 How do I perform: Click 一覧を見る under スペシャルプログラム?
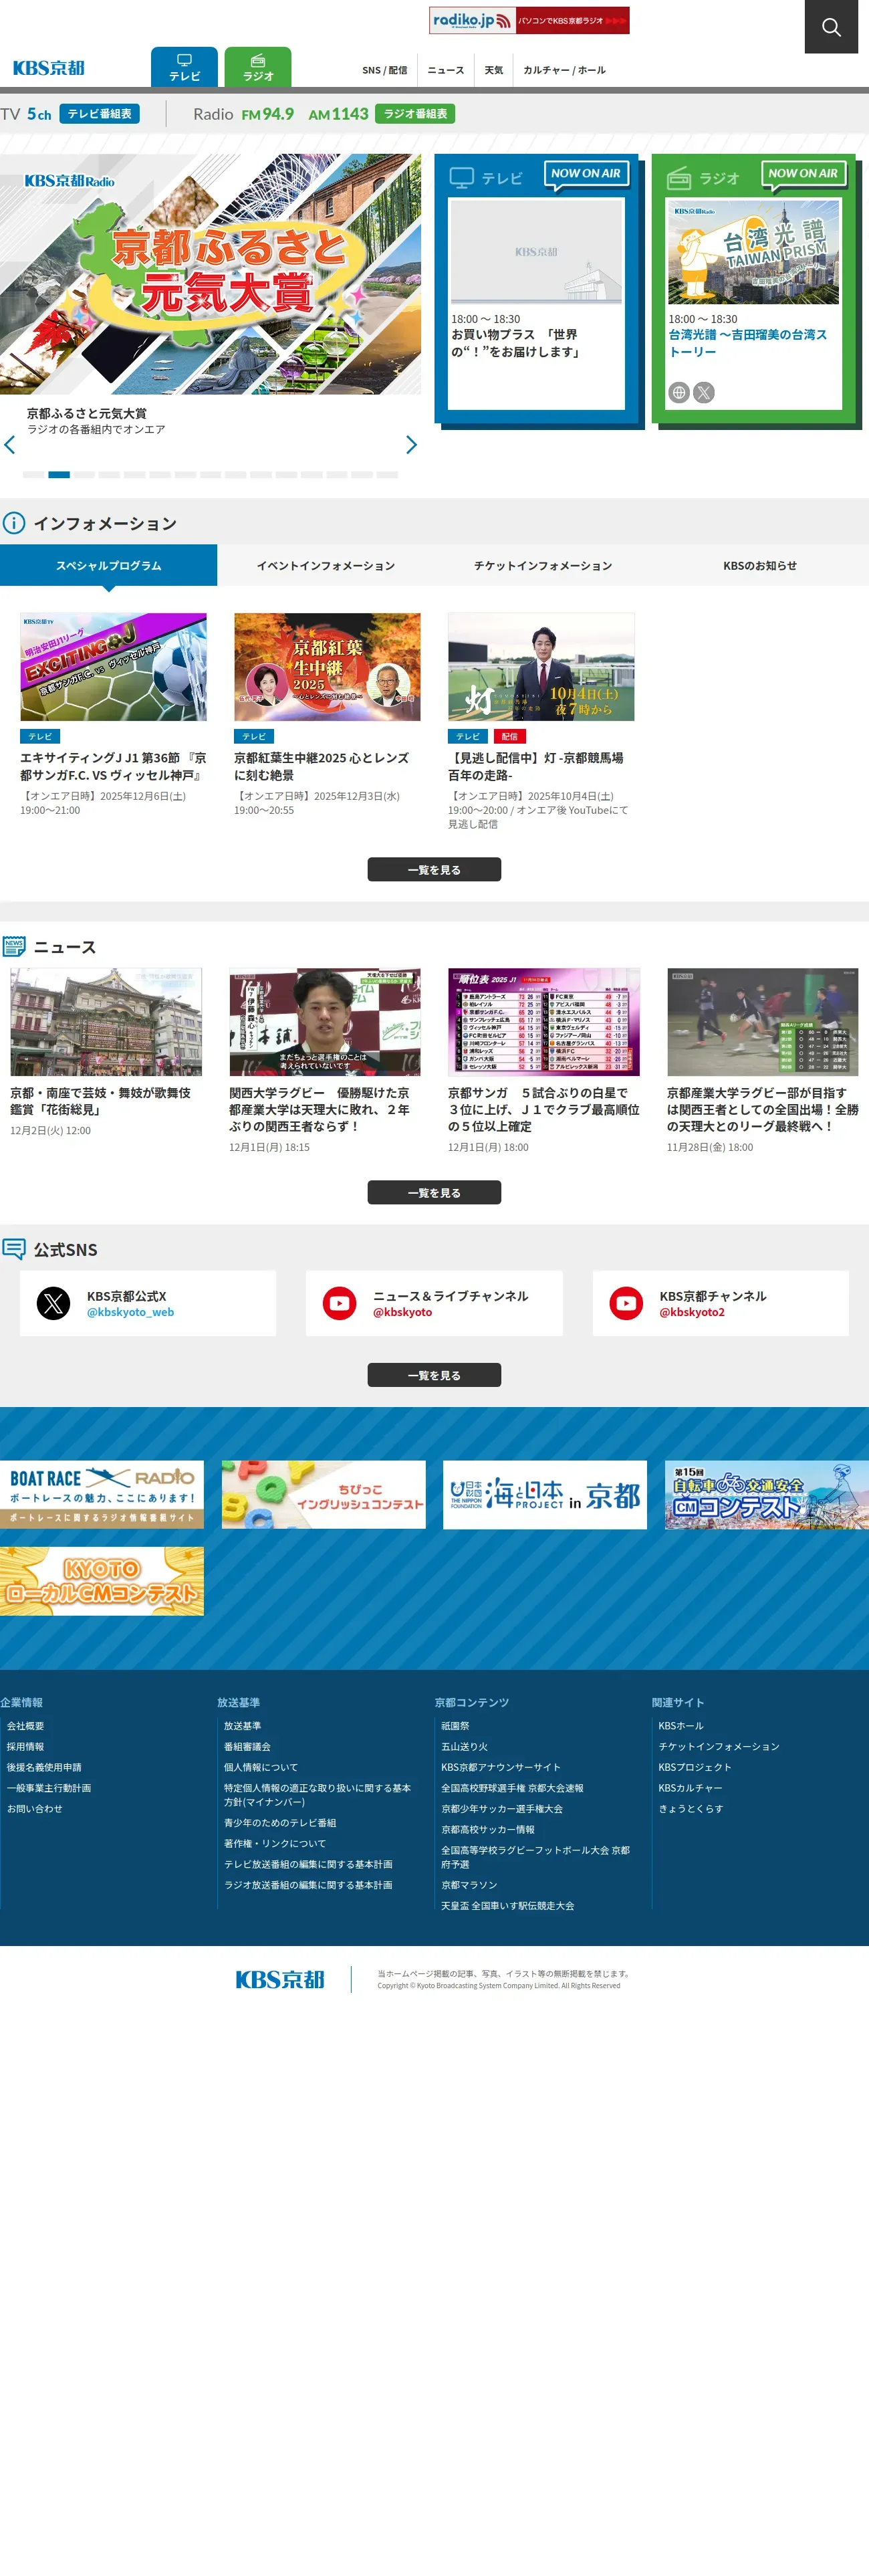coord(434,869)
